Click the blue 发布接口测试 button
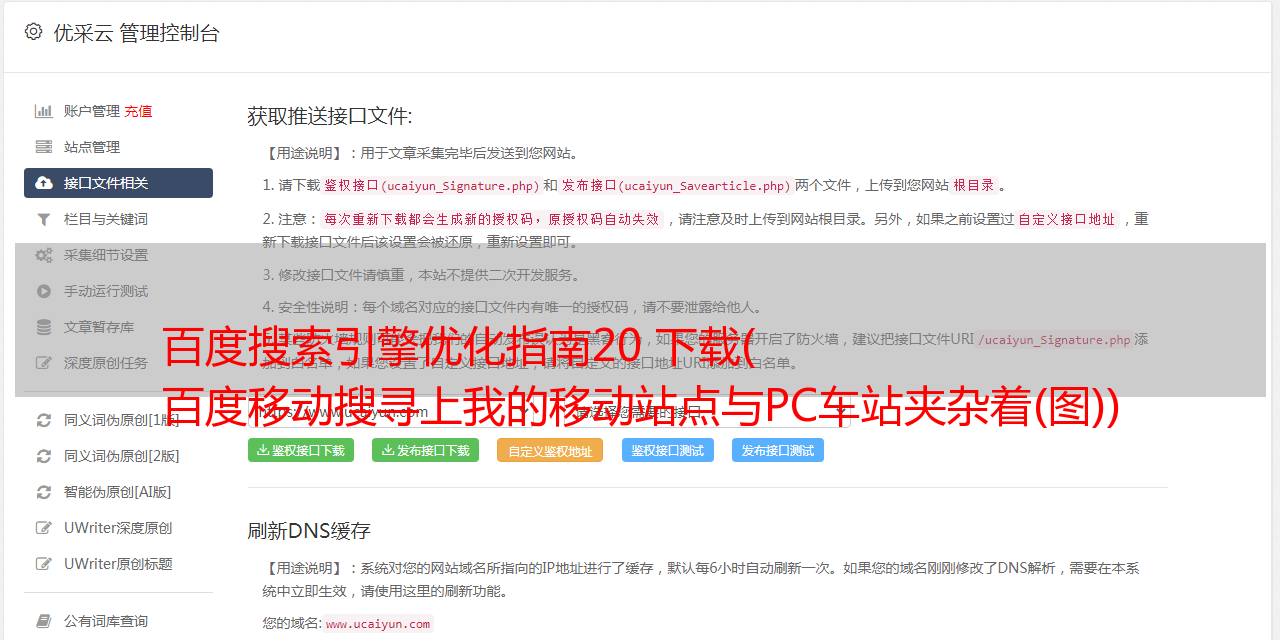 pyautogui.click(x=778, y=450)
